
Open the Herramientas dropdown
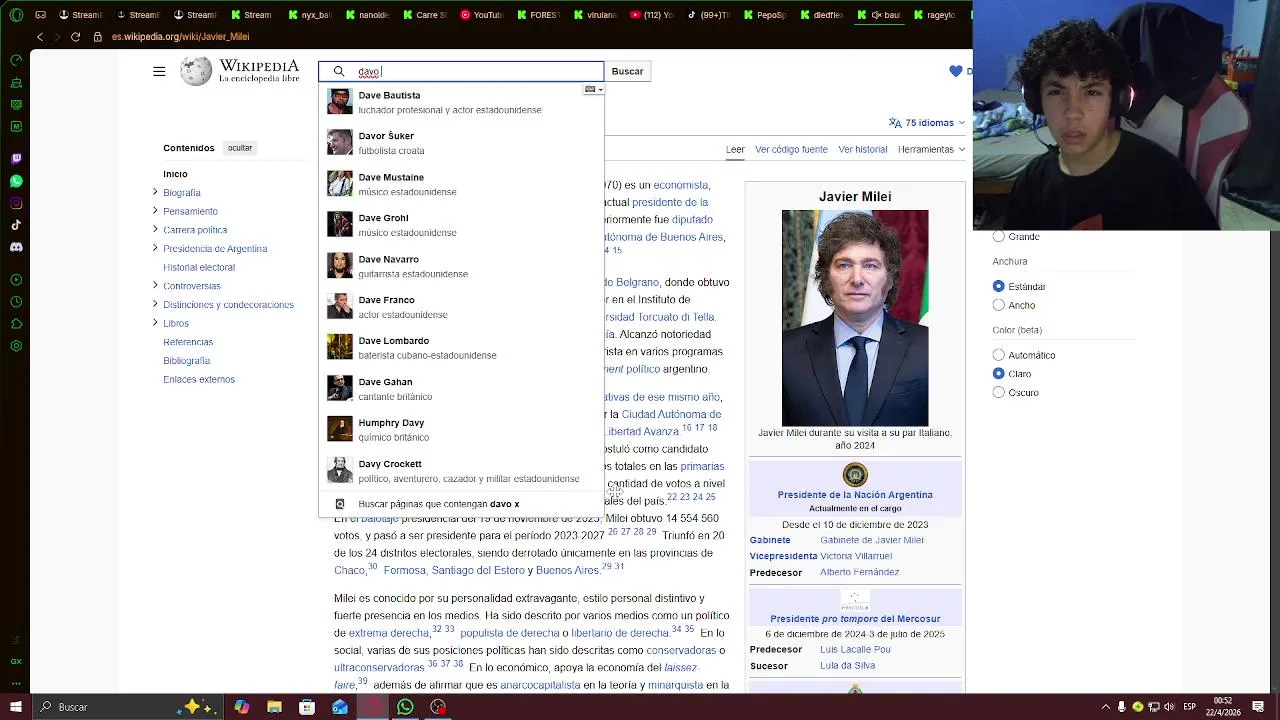(x=932, y=149)
